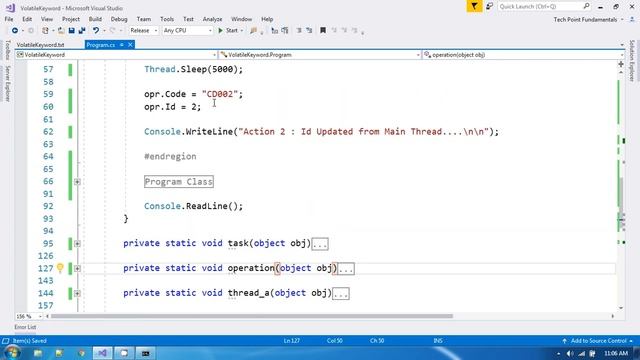Click the Redo toolbar icon

[112, 31]
